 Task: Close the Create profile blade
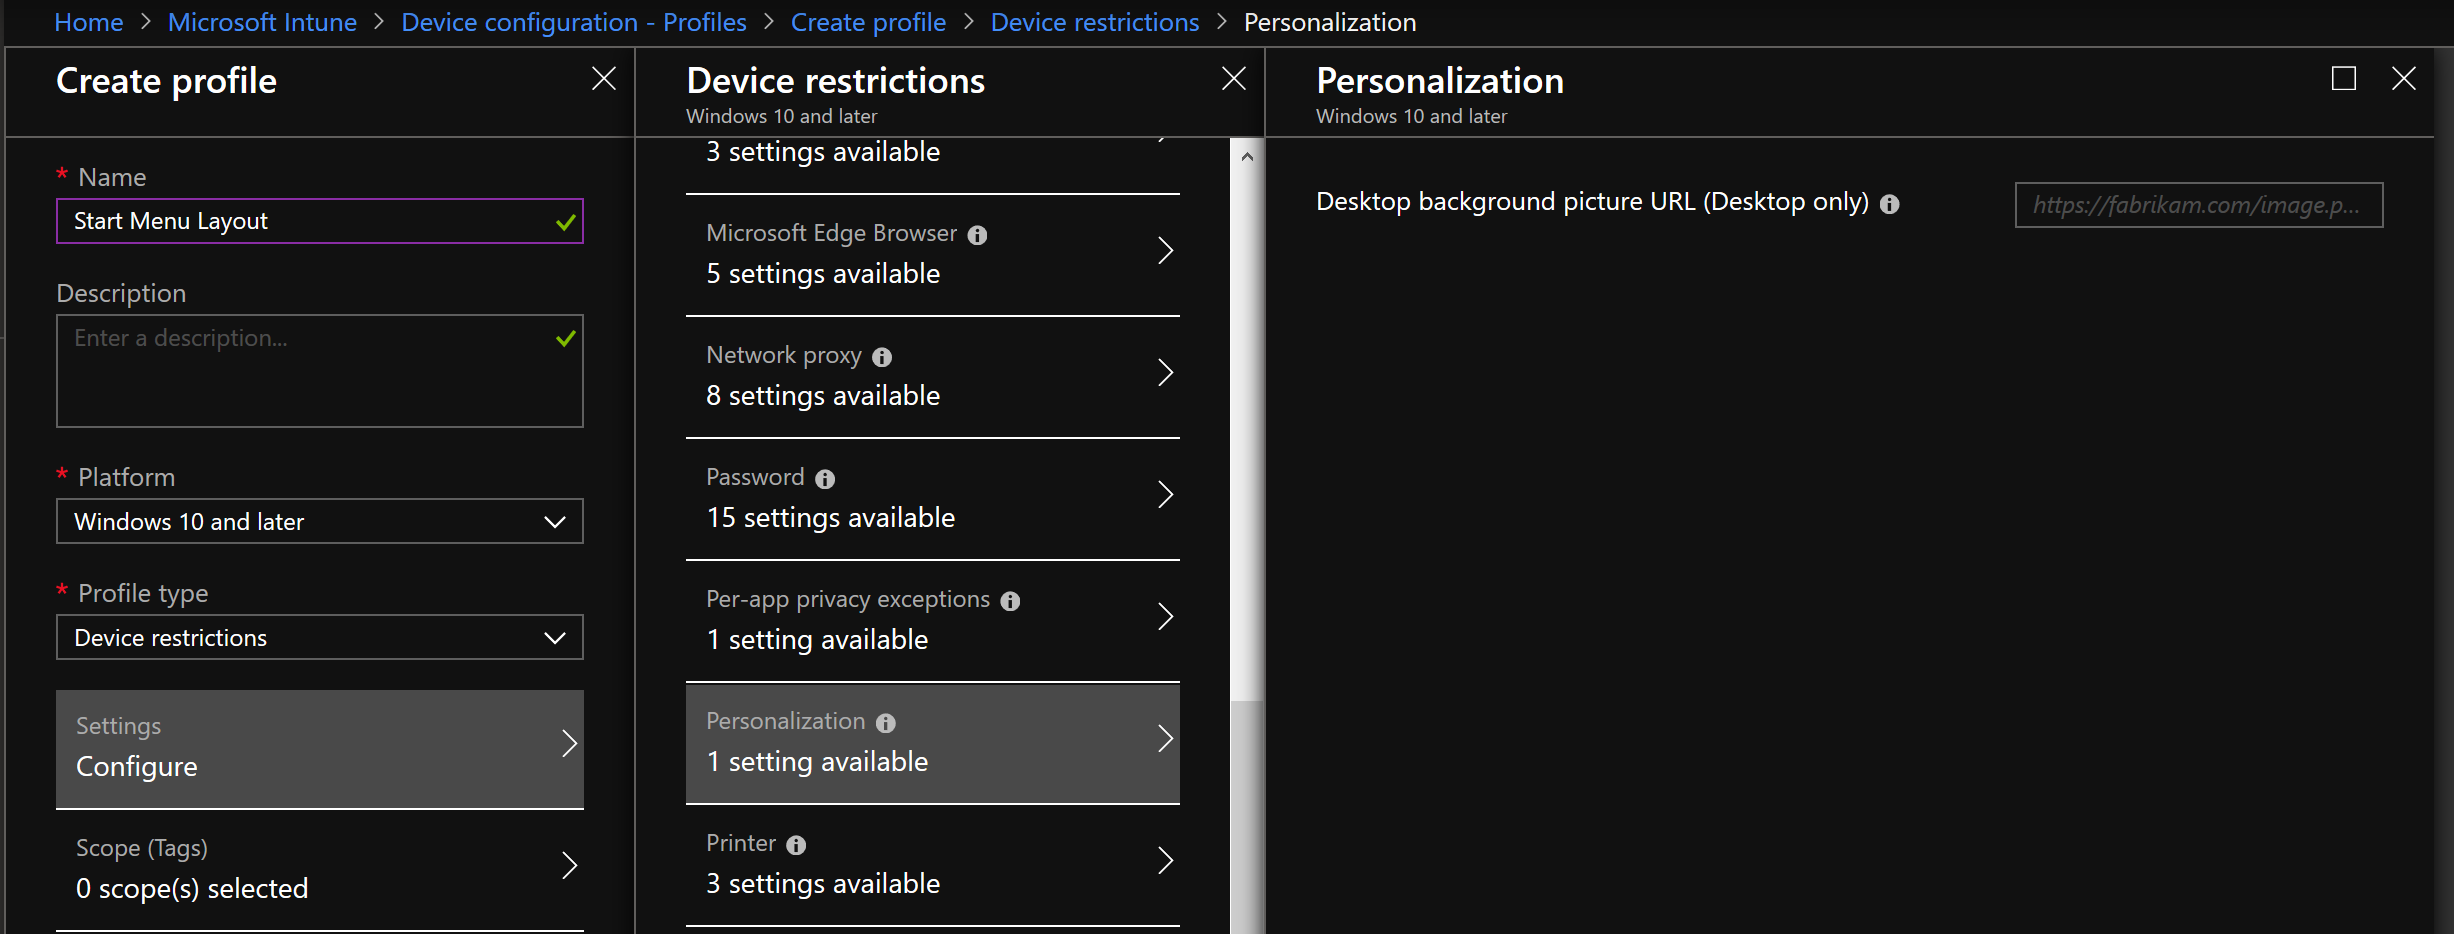603,79
